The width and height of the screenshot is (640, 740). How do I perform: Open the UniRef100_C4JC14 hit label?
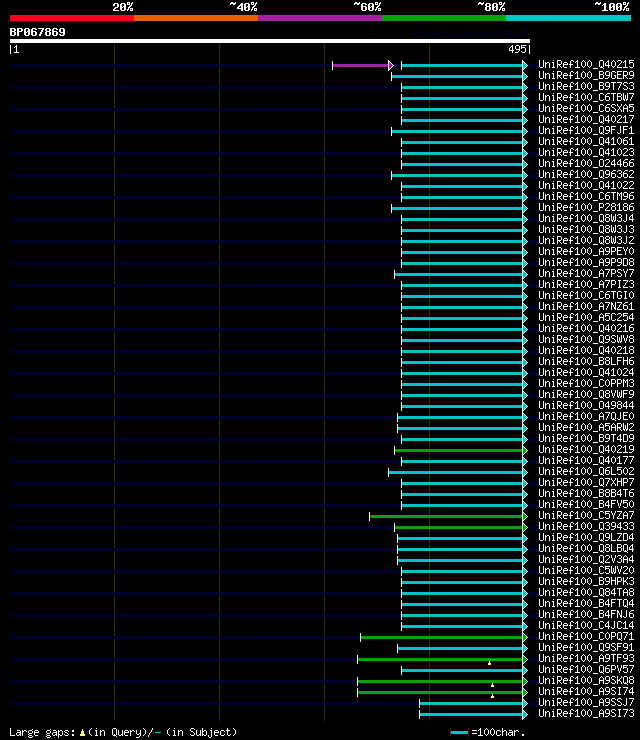(586, 625)
